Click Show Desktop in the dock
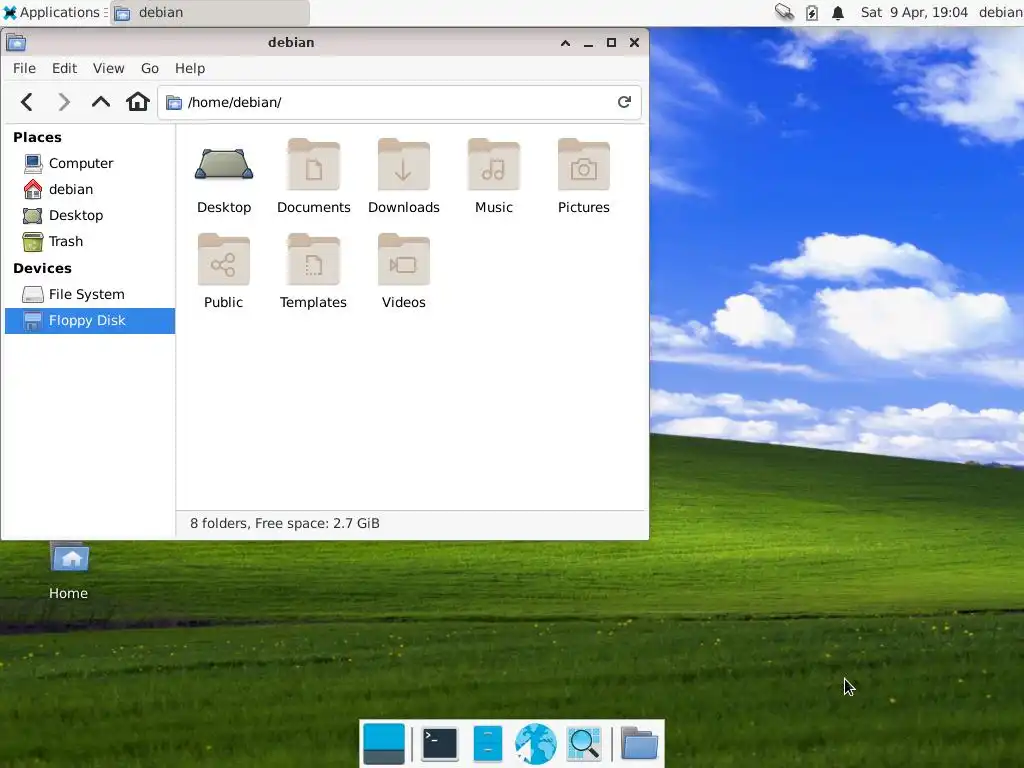The image size is (1024, 768). [384, 743]
